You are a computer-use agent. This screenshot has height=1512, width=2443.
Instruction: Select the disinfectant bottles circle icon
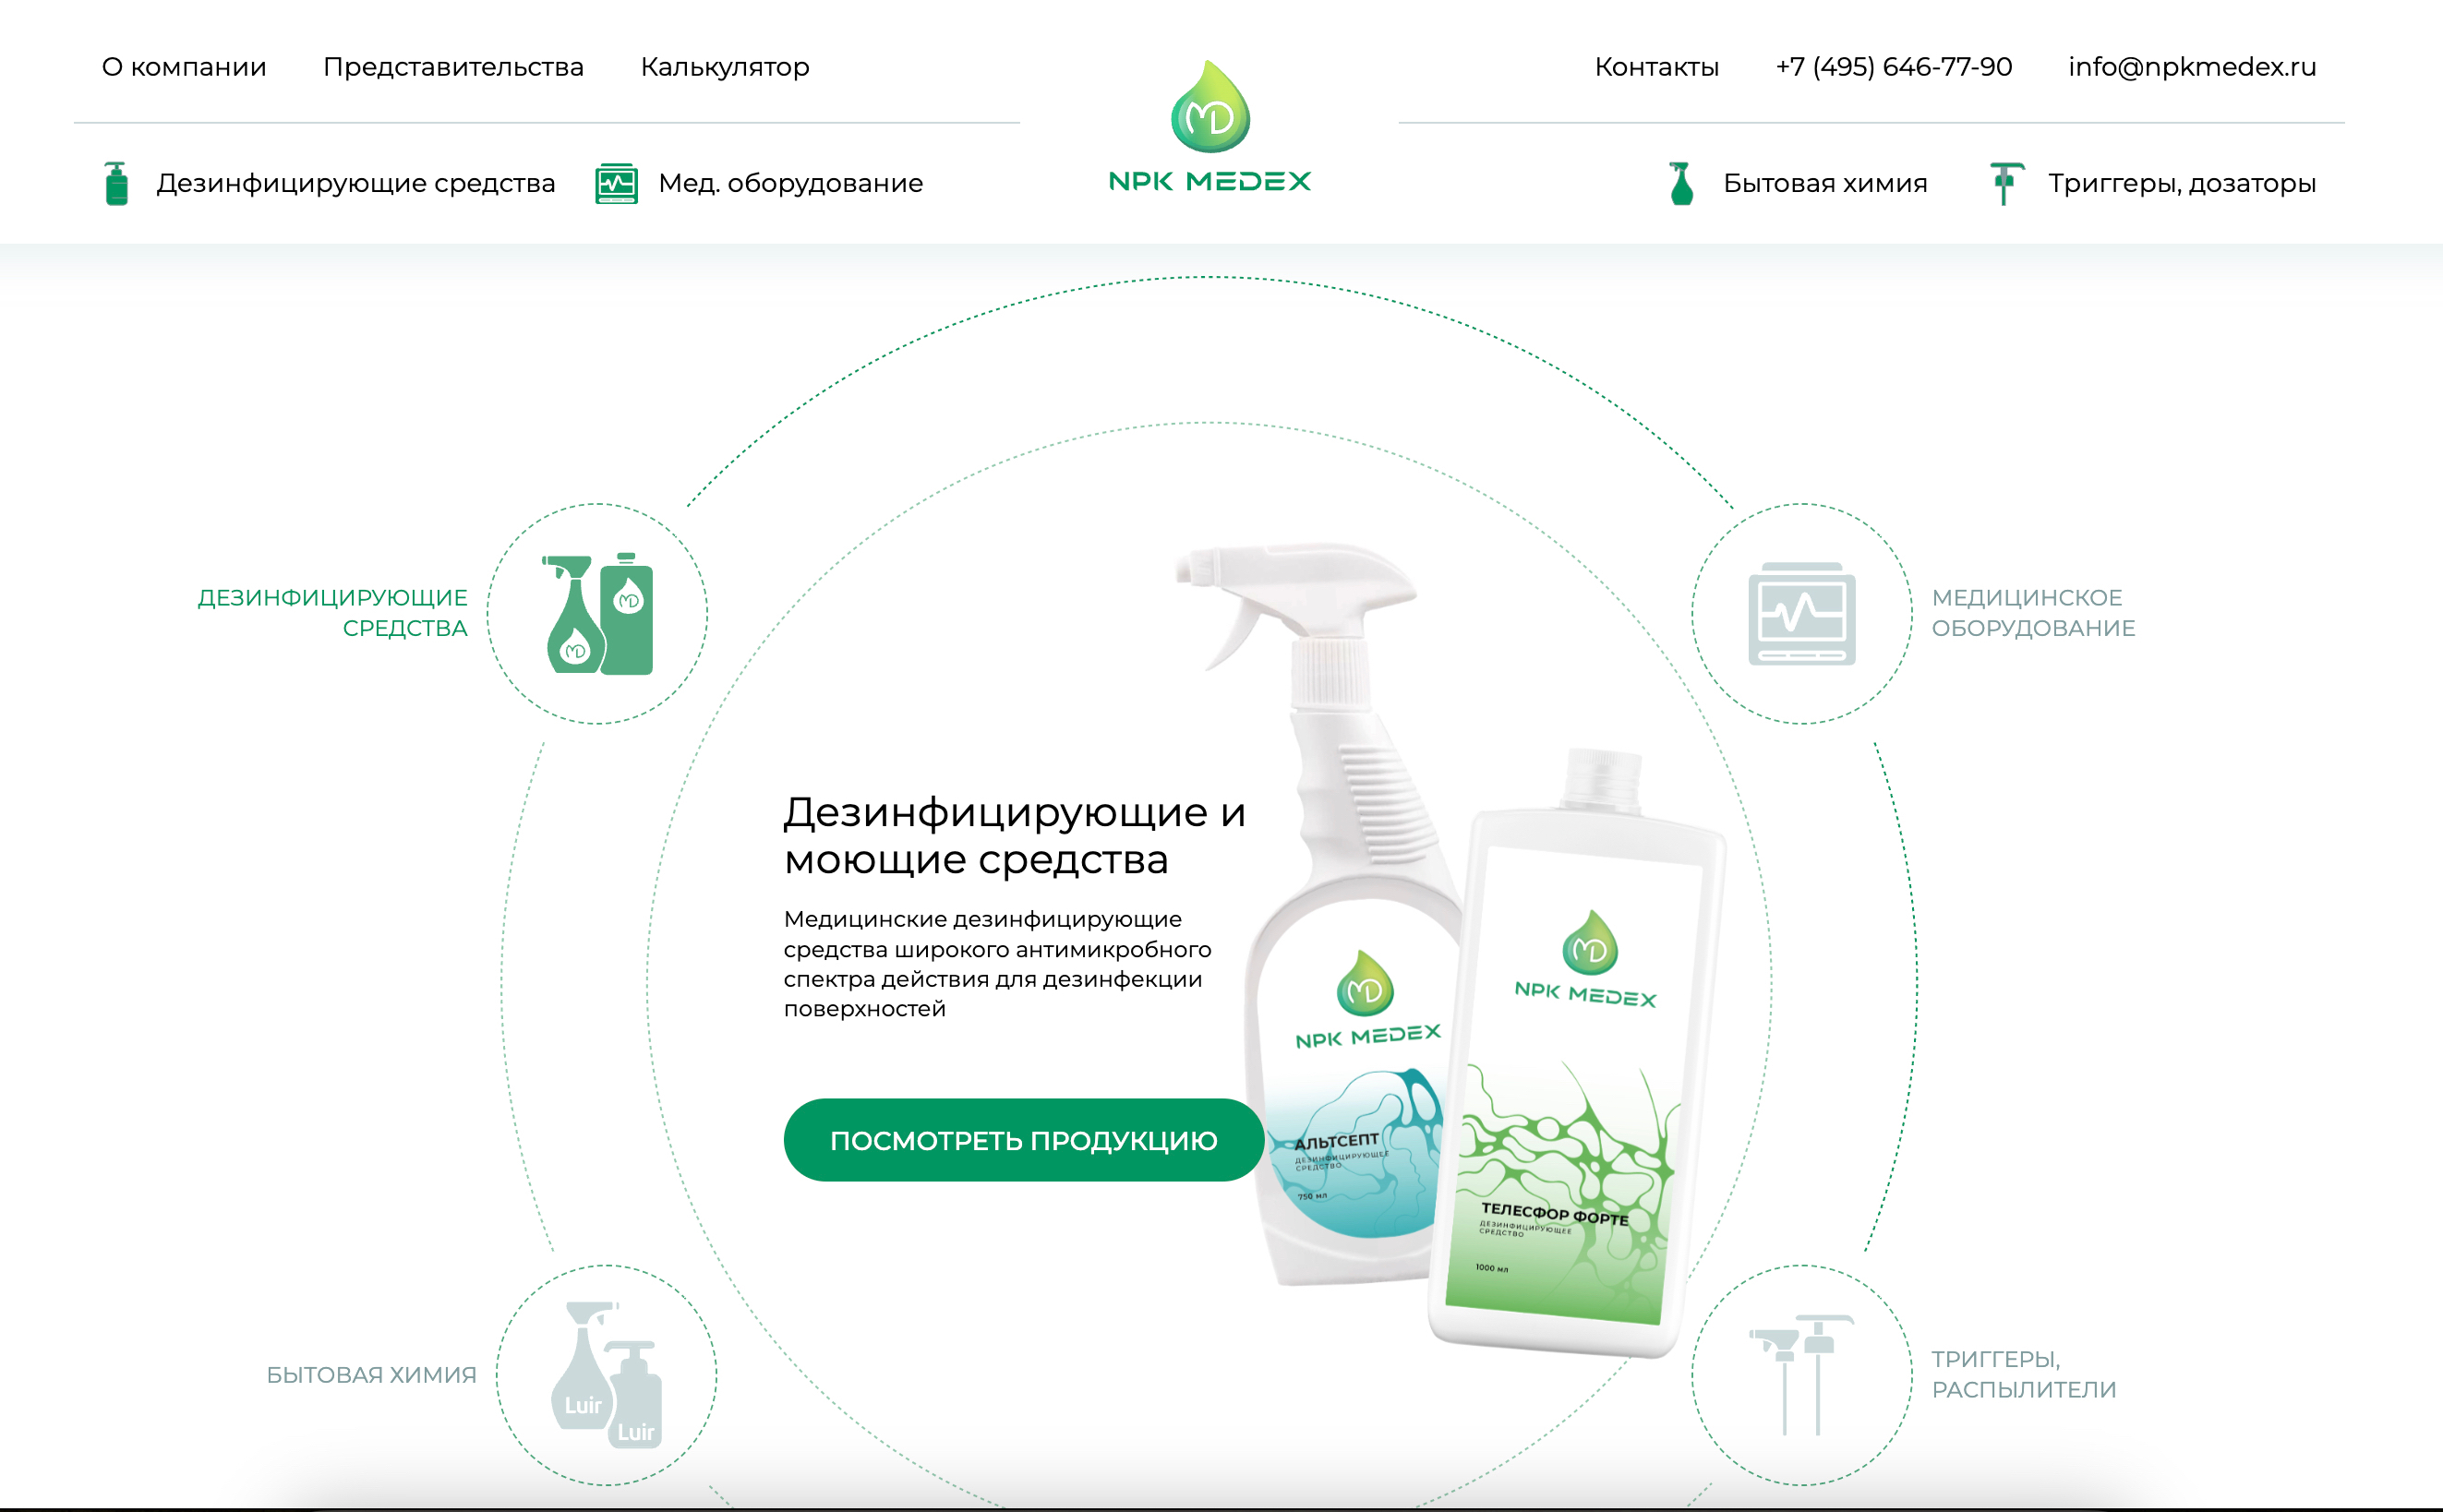[597, 613]
